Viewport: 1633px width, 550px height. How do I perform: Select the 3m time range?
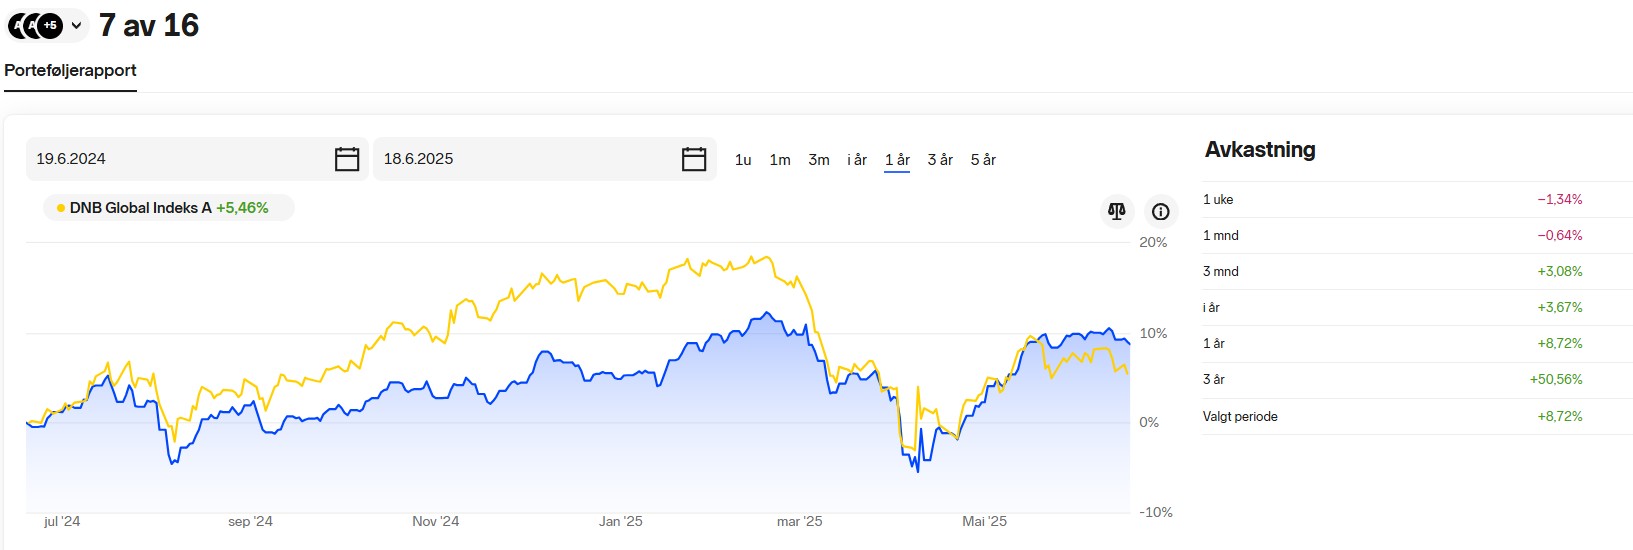pos(819,160)
